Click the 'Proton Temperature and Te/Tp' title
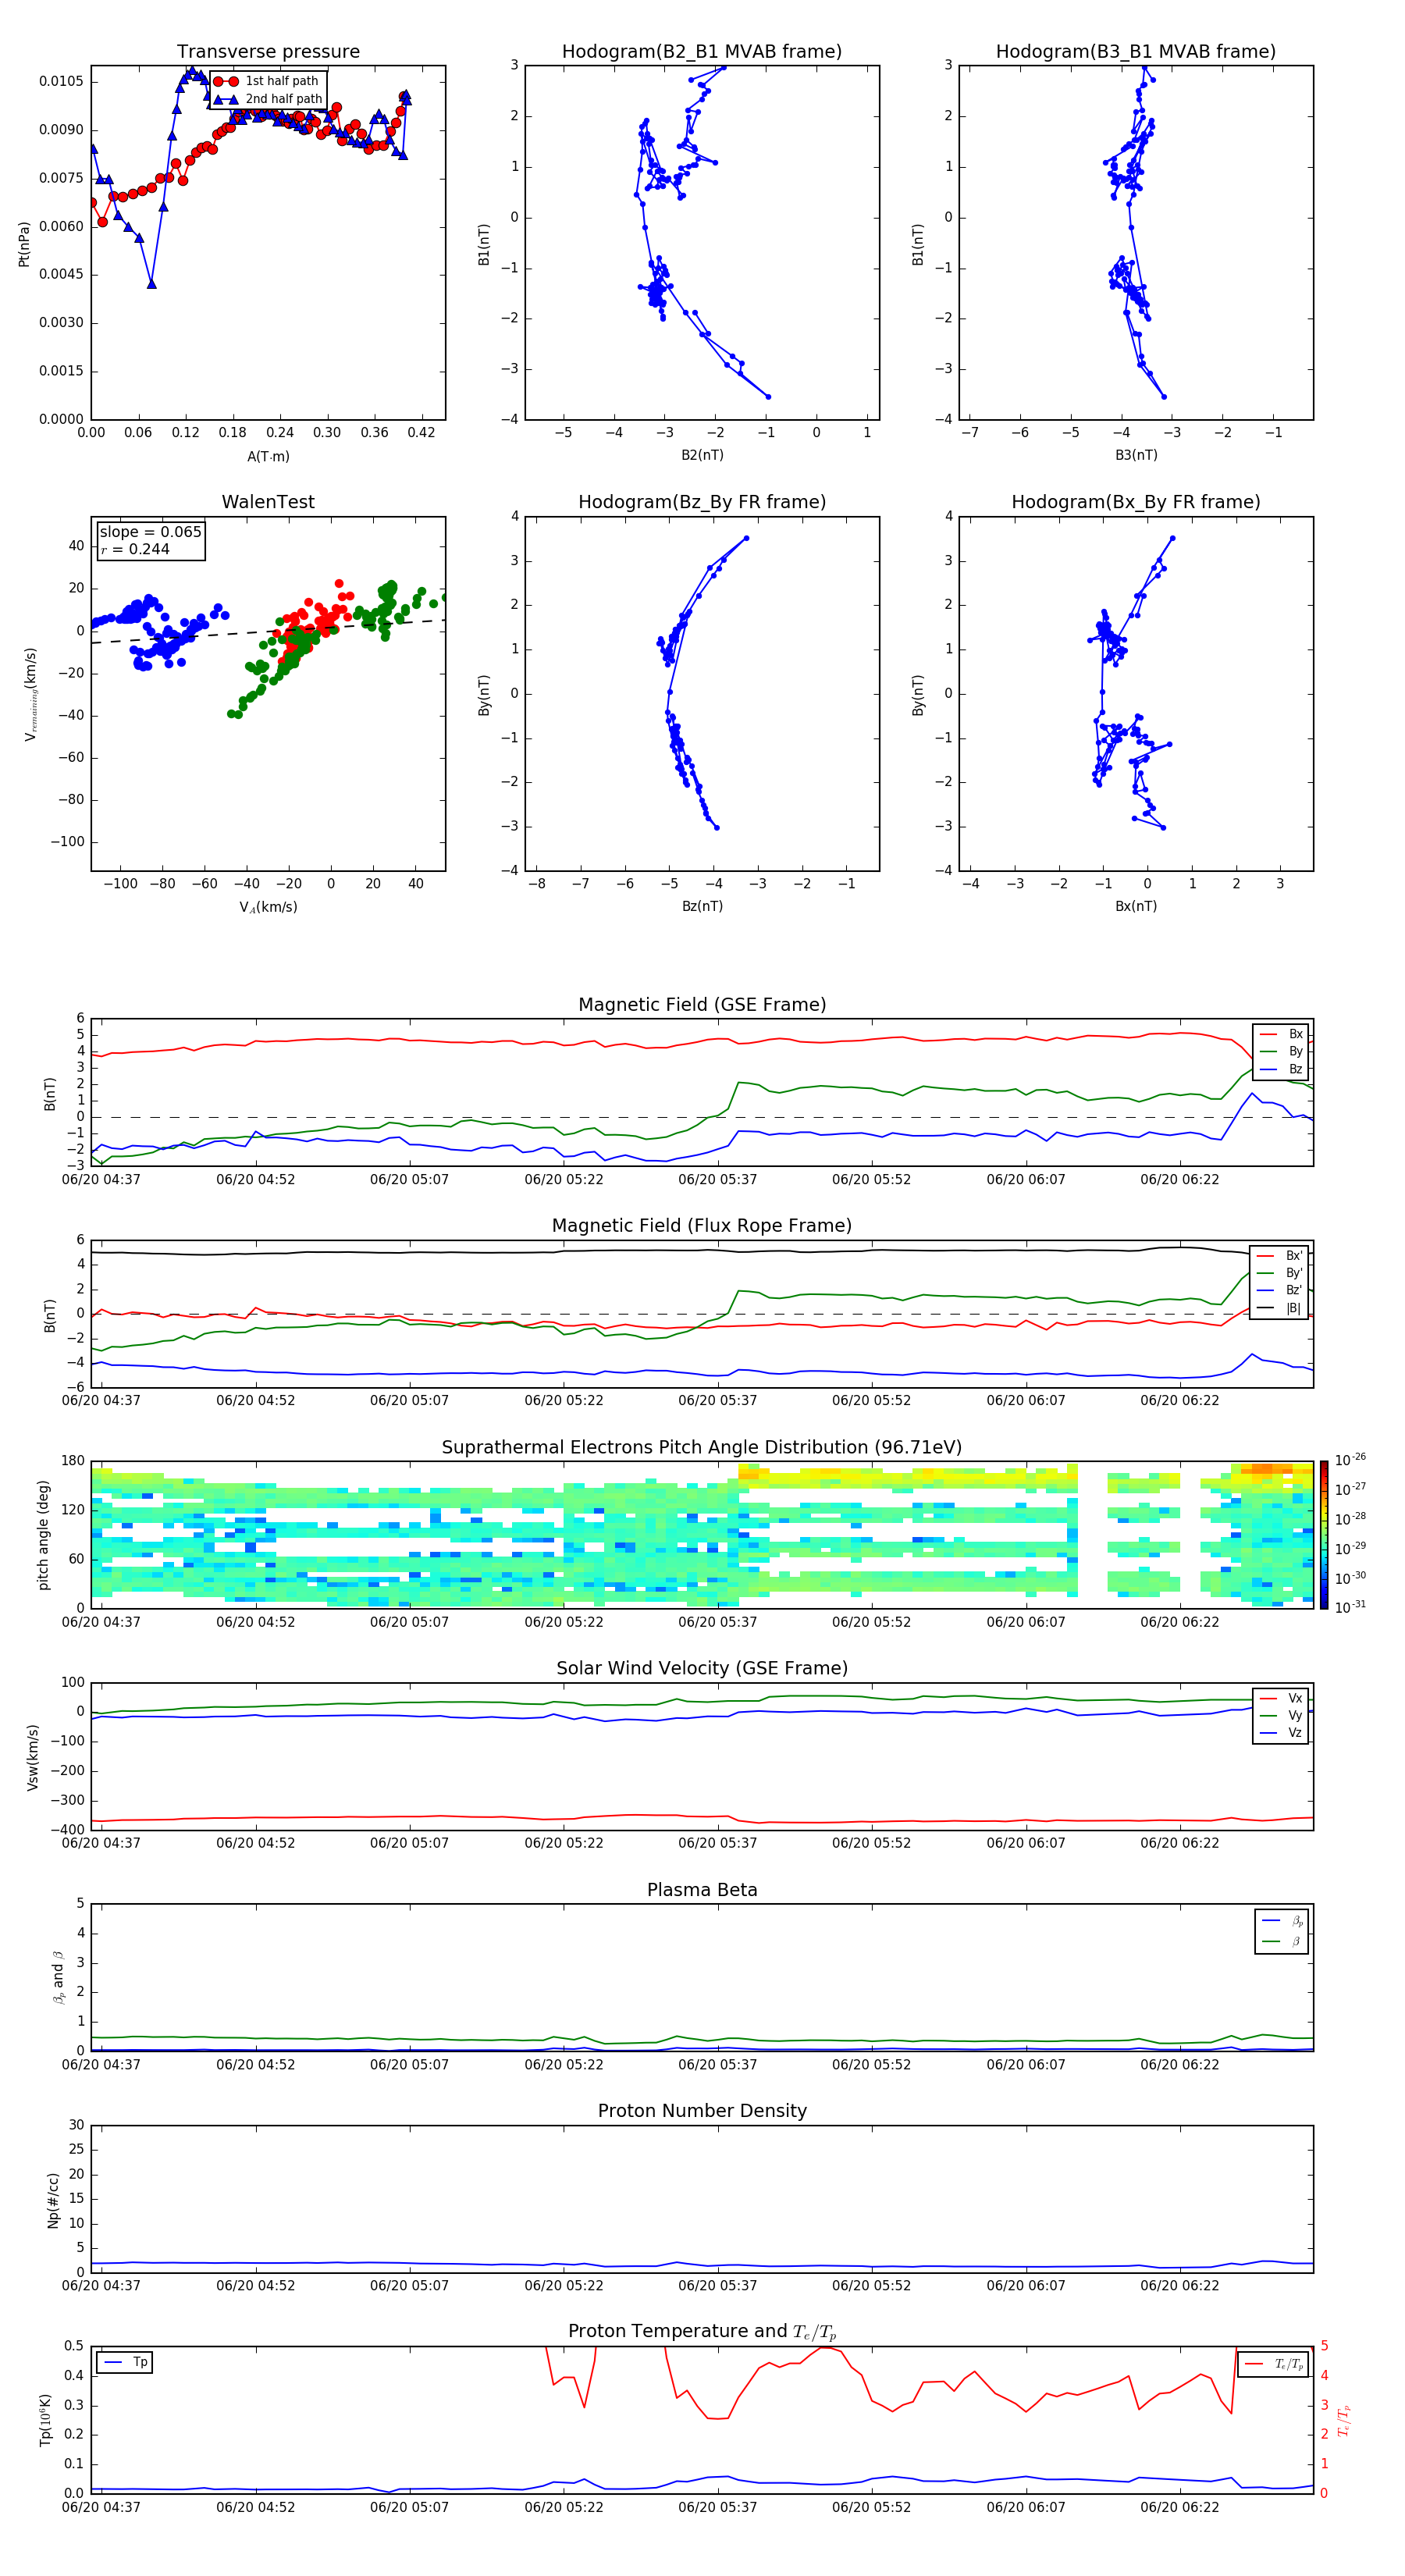1405x2576 pixels. coord(702,2332)
